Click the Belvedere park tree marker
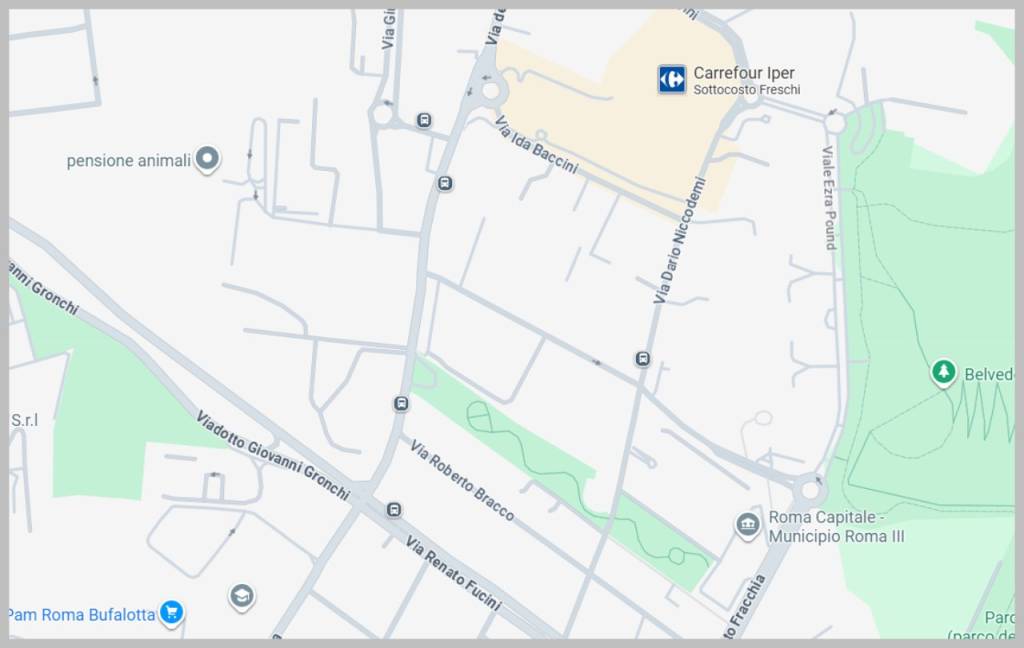This screenshot has height=648, width=1024. (x=943, y=372)
